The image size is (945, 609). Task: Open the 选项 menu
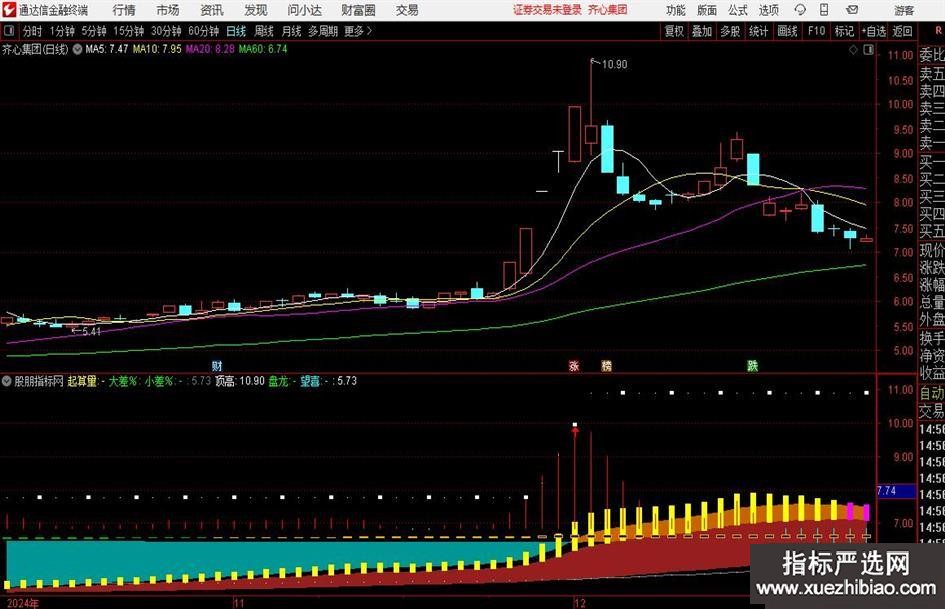point(768,10)
